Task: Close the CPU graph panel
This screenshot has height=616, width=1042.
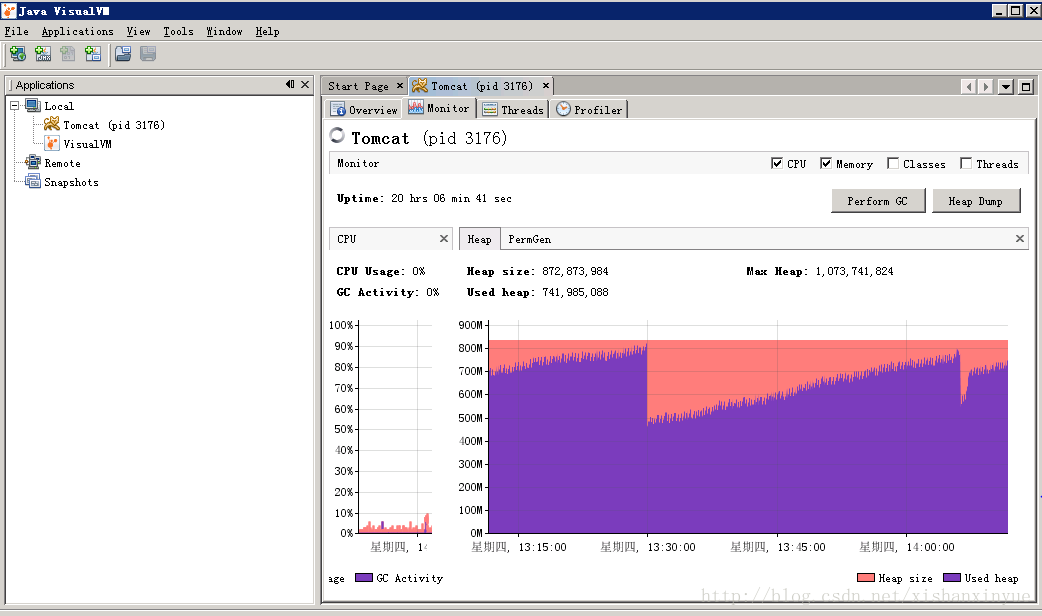Action: pyautogui.click(x=444, y=239)
